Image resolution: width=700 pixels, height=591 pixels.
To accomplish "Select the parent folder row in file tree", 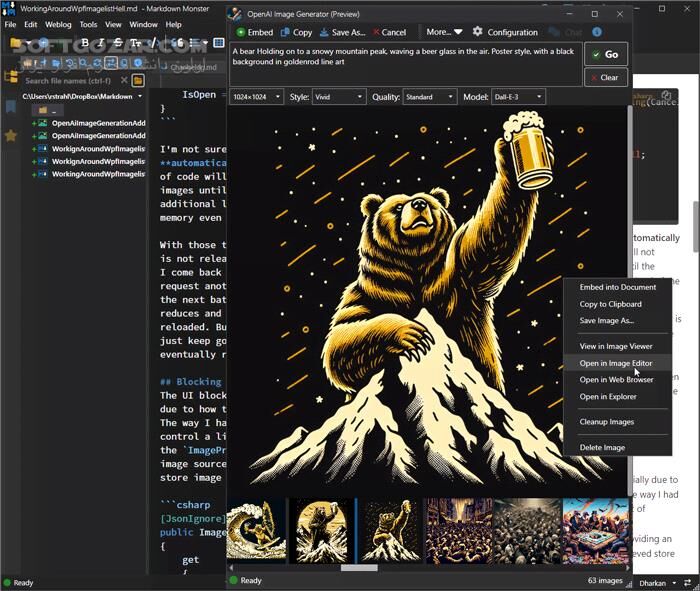I will click(x=47, y=110).
